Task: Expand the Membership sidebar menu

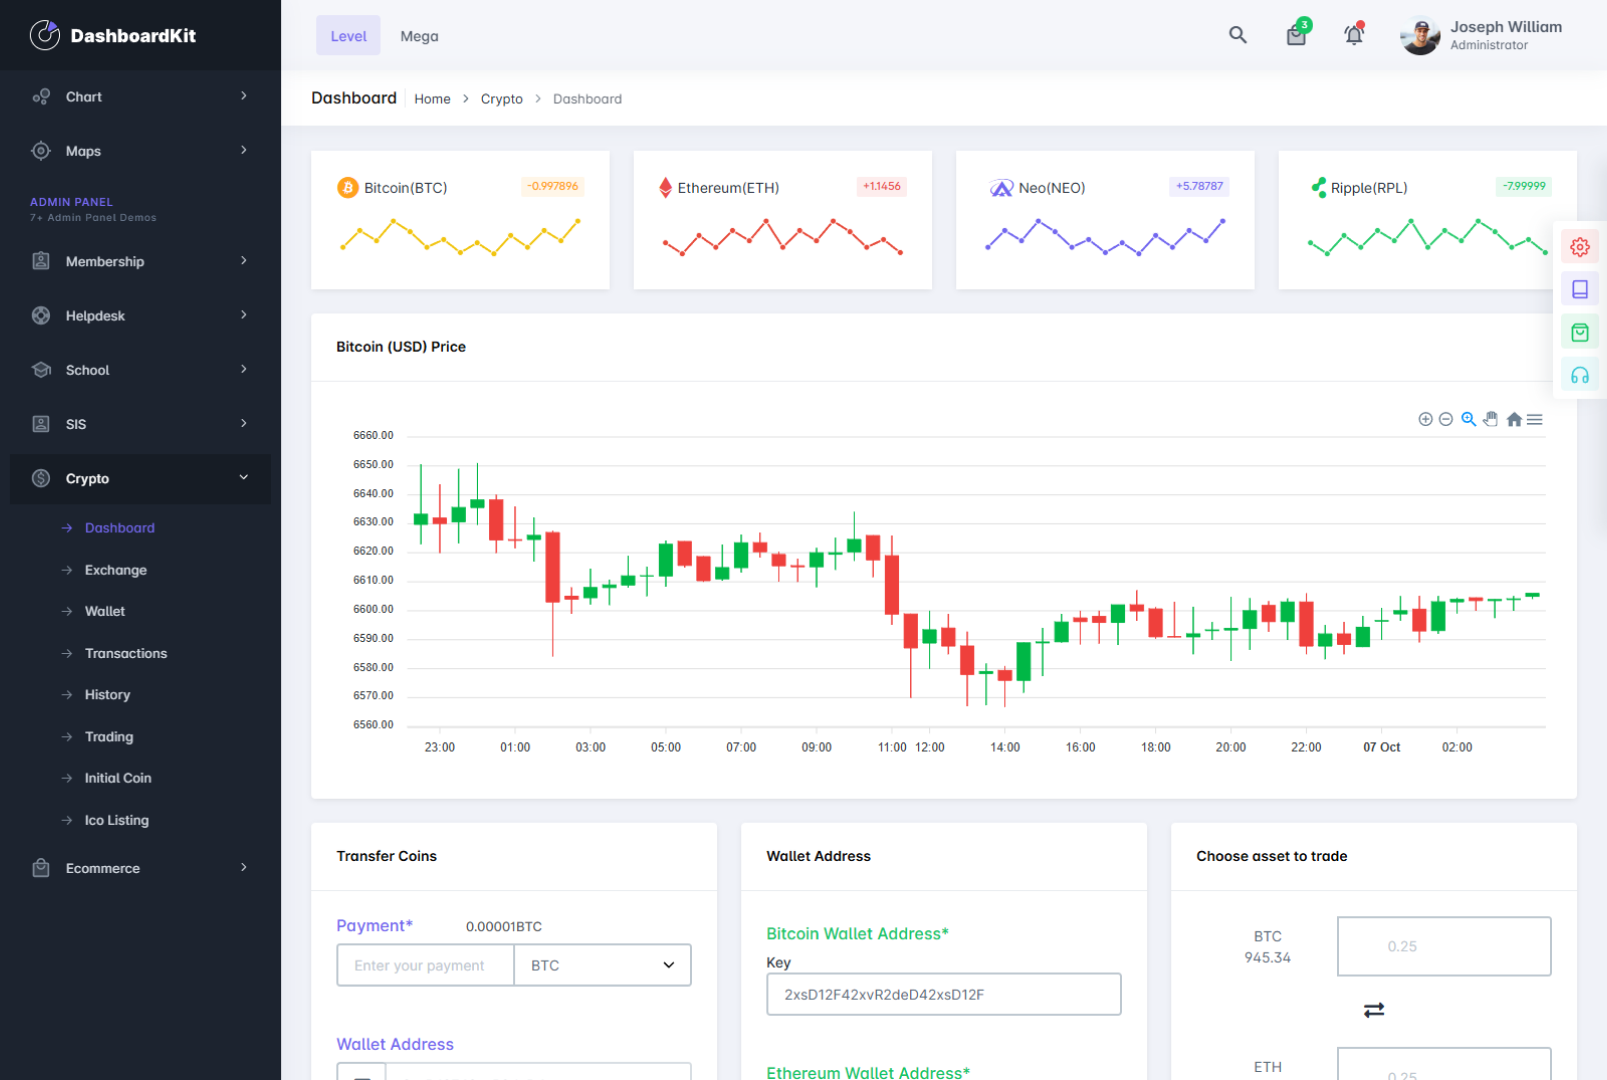Action: (x=140, y=261)
